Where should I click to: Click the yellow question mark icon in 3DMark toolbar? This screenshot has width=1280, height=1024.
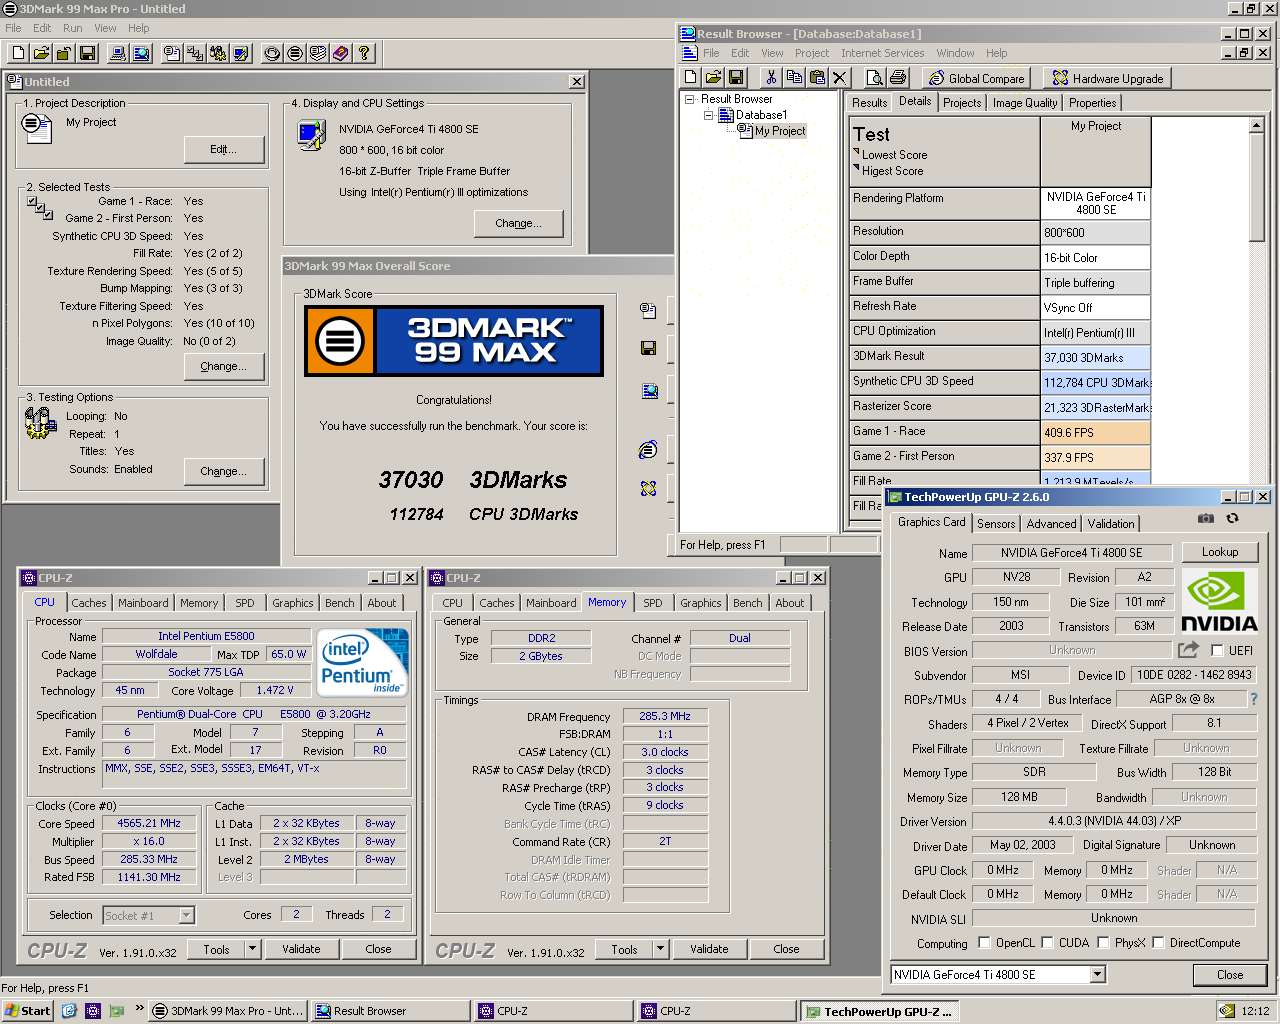[364, 53]
